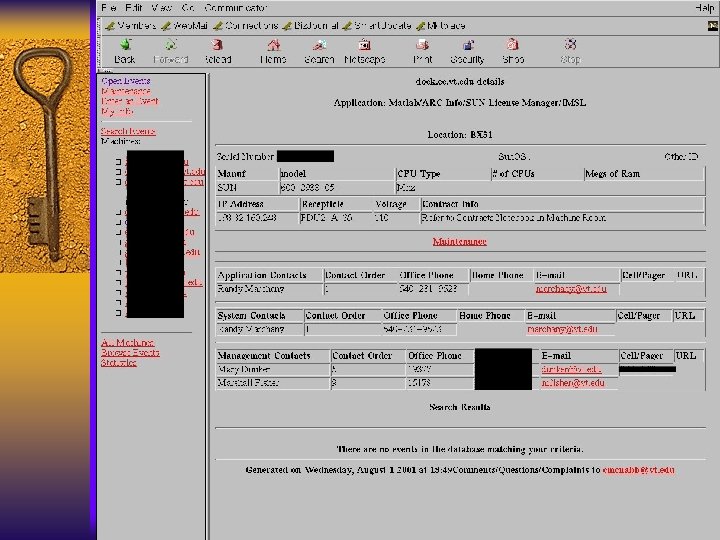720x540 pixels.
Task: Open the WebMail bookmark in personal toolbar
Action: click(x=185, y=26)
